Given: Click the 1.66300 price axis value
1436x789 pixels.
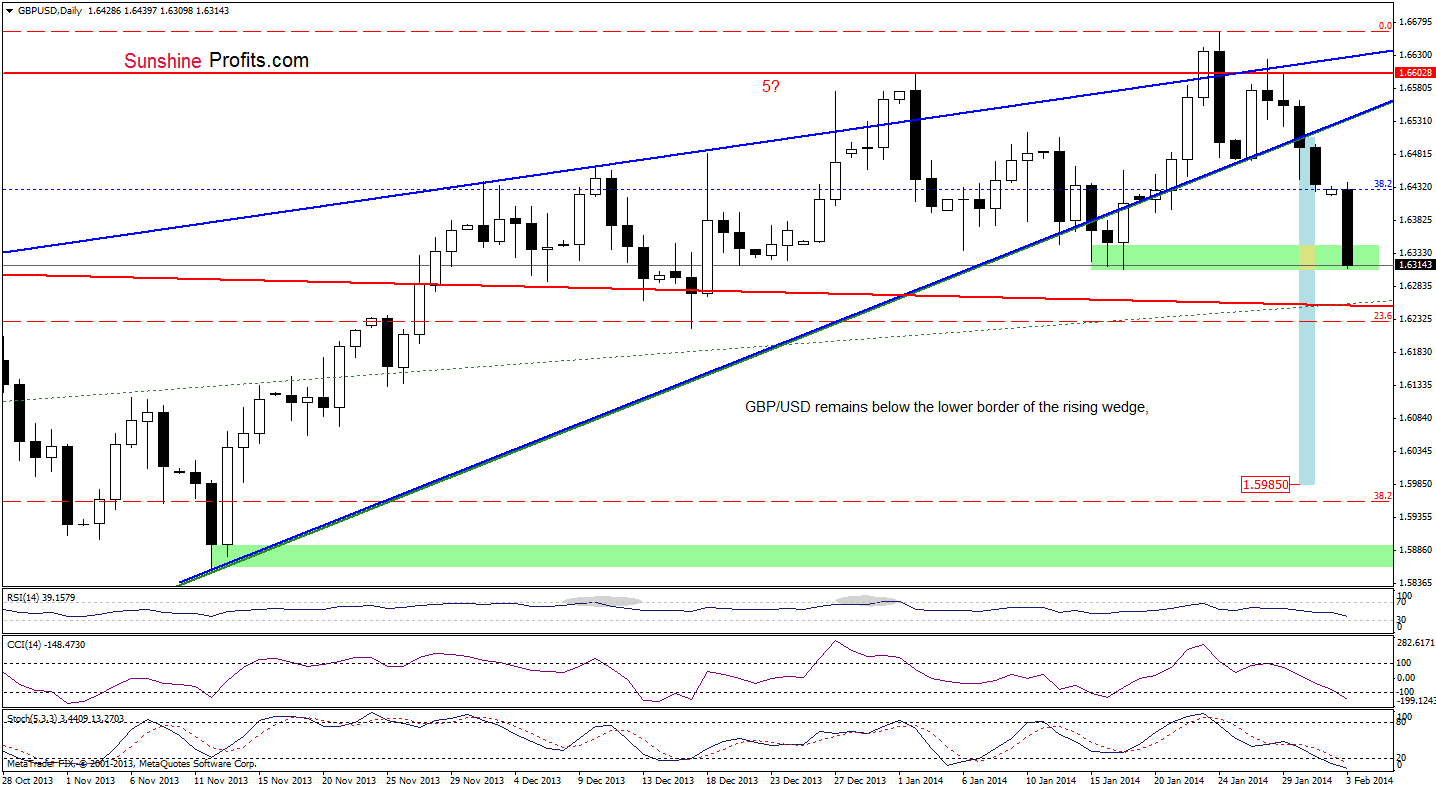Looking at the screenshot, I should click(1416, 54).
